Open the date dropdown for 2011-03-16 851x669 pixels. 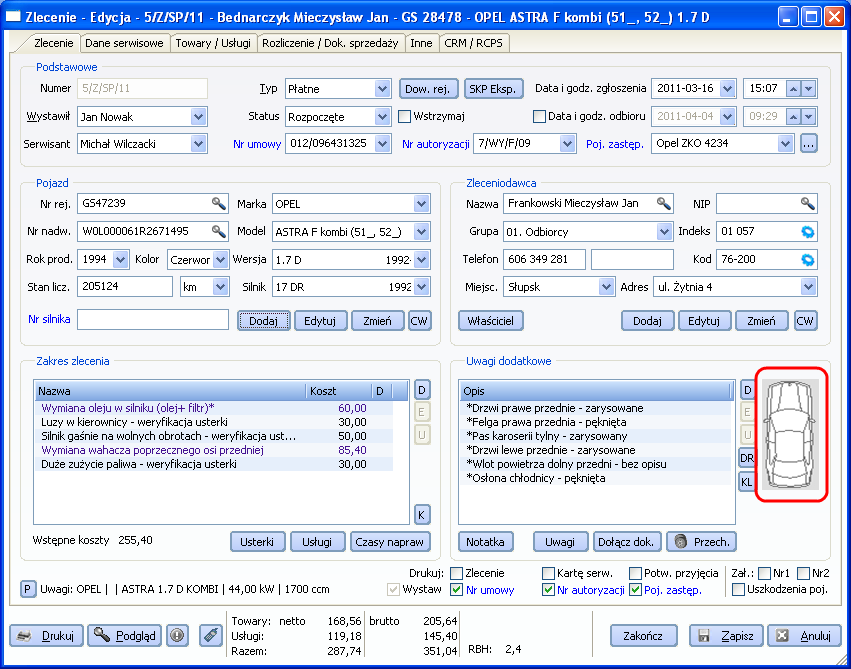click(728, 88)
